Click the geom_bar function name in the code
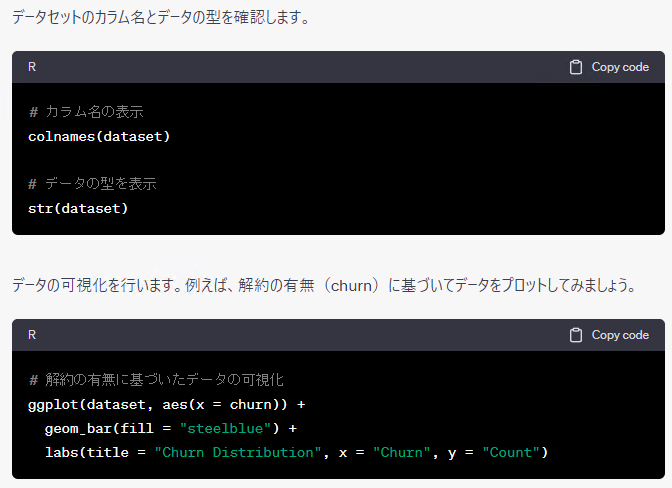Viewport: 672px width, 488px height. click(78, 428)
